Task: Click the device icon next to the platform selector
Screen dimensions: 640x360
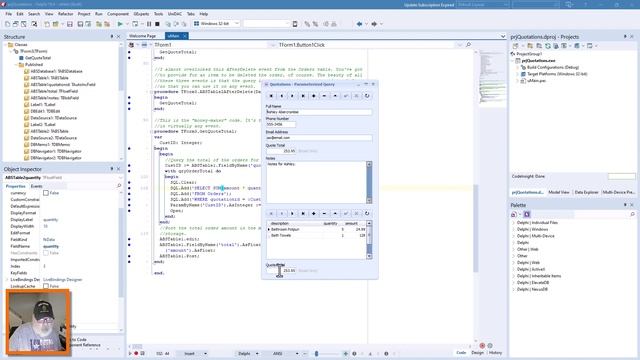Action: click(x=295, y=24)
